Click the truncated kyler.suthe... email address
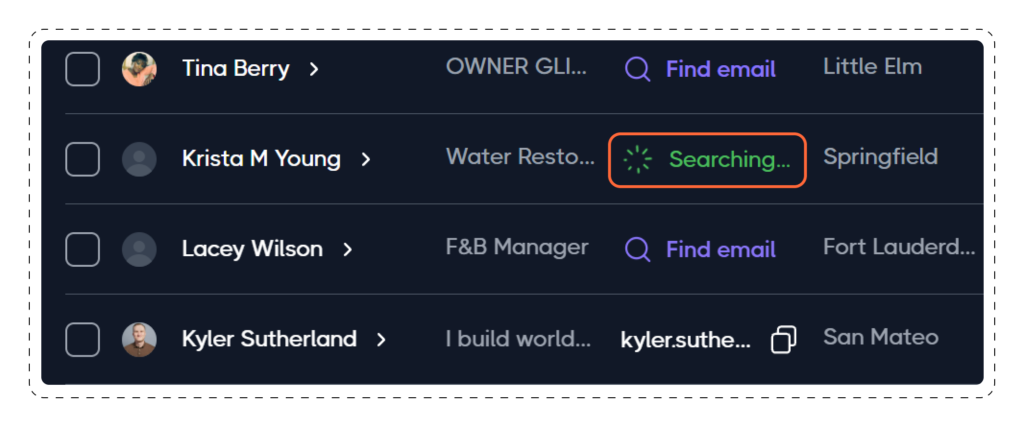The height and width of the screenshot is (427, 1024). (x=685, y=340)
